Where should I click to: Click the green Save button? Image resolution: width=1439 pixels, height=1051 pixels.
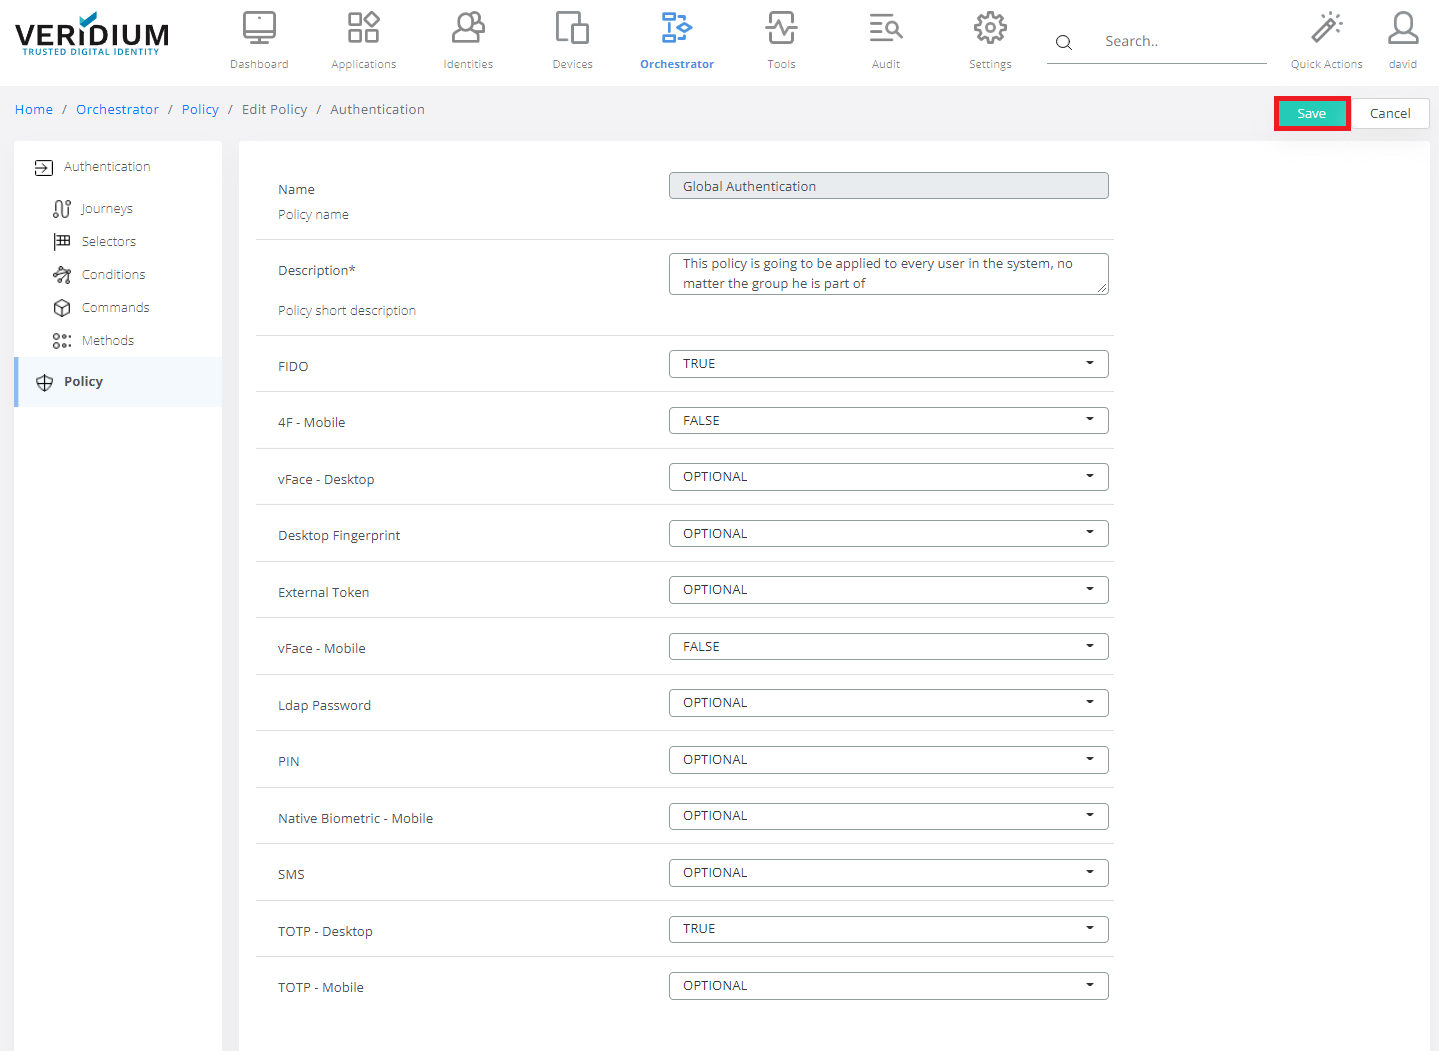click(x=1311, y=114)
